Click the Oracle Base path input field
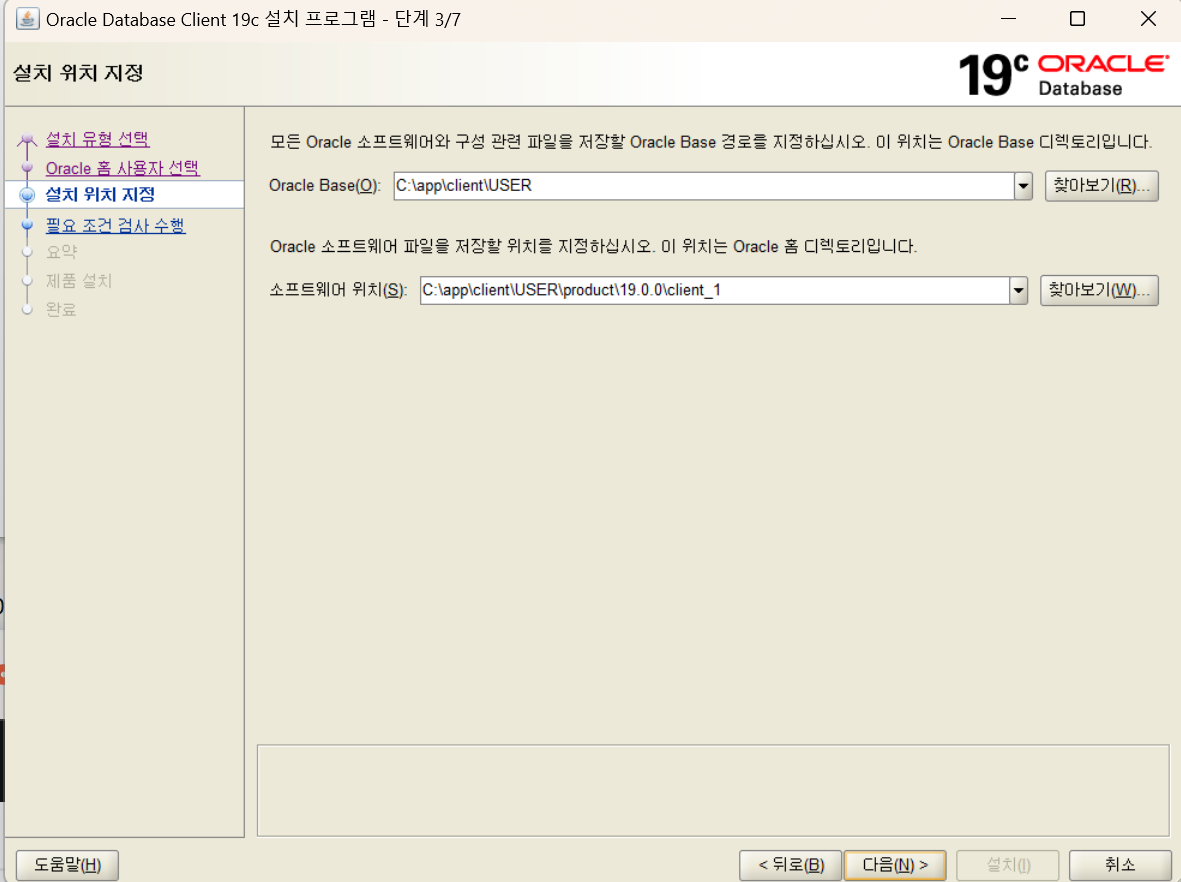Screen dimensions: 1181x882 click(x=703, y=186)
